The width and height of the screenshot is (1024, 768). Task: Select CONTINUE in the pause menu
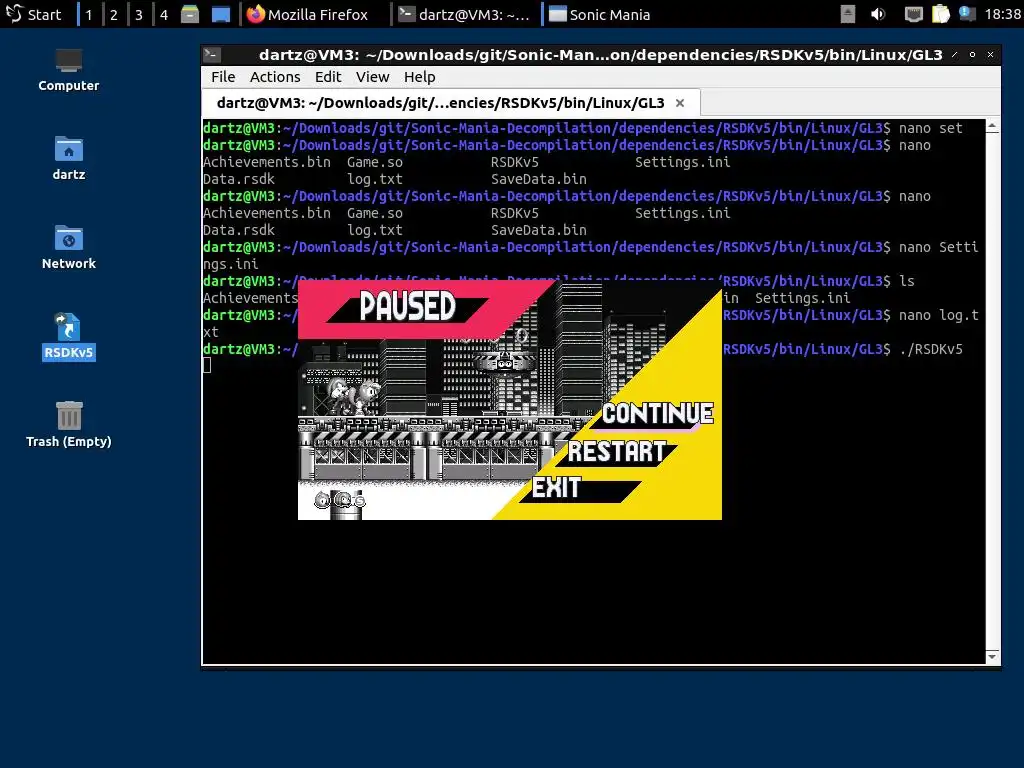click(657, 413)
